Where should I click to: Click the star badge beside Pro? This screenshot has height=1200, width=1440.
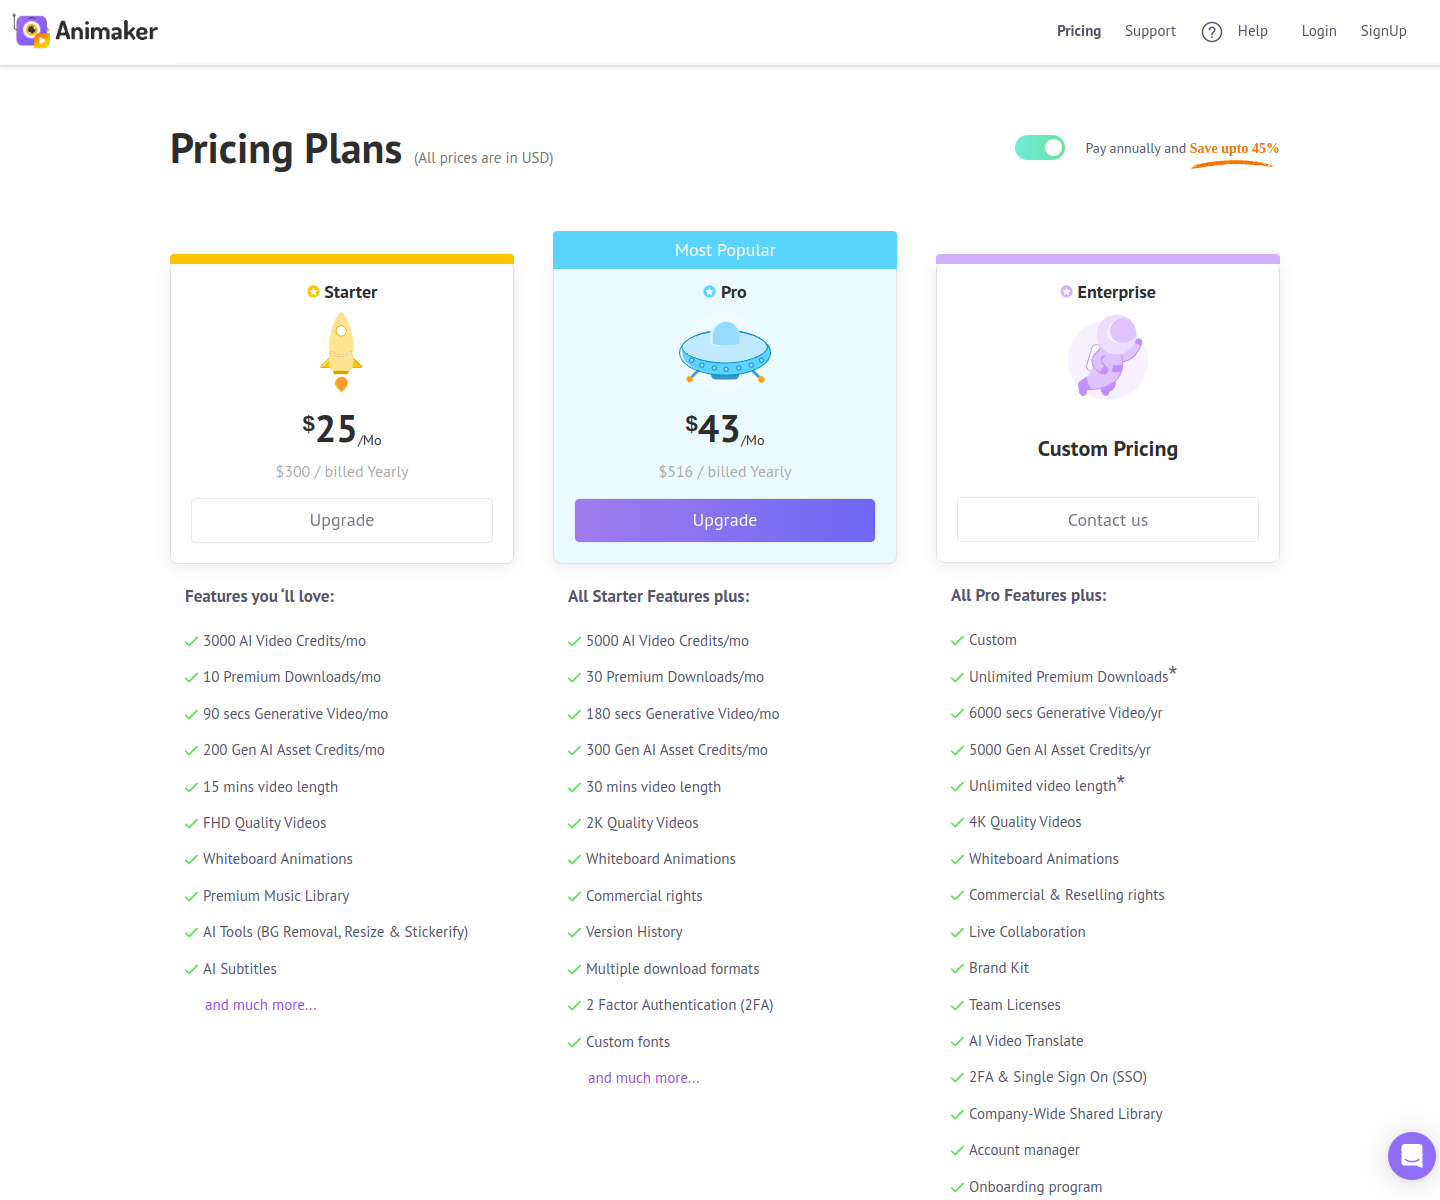coord(709,292)
